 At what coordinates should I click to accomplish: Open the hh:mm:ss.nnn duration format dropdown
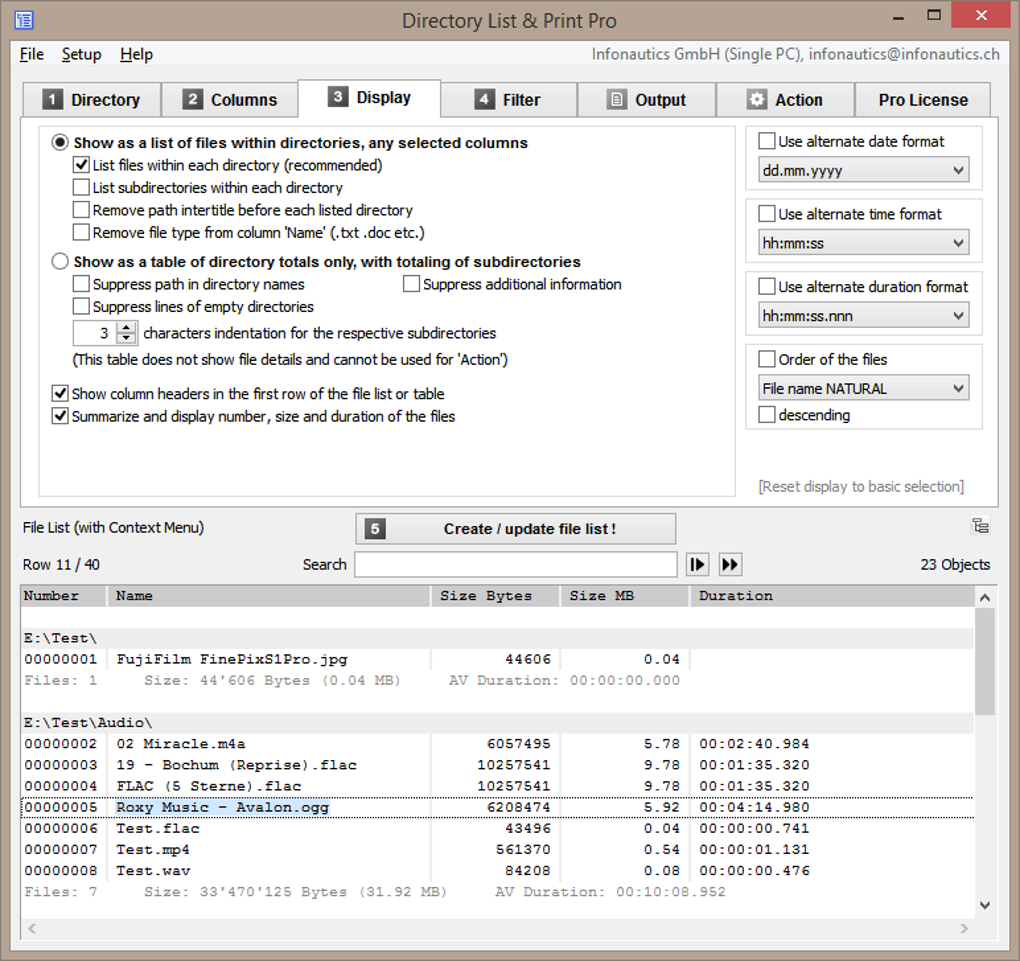(x=863, y=316)
